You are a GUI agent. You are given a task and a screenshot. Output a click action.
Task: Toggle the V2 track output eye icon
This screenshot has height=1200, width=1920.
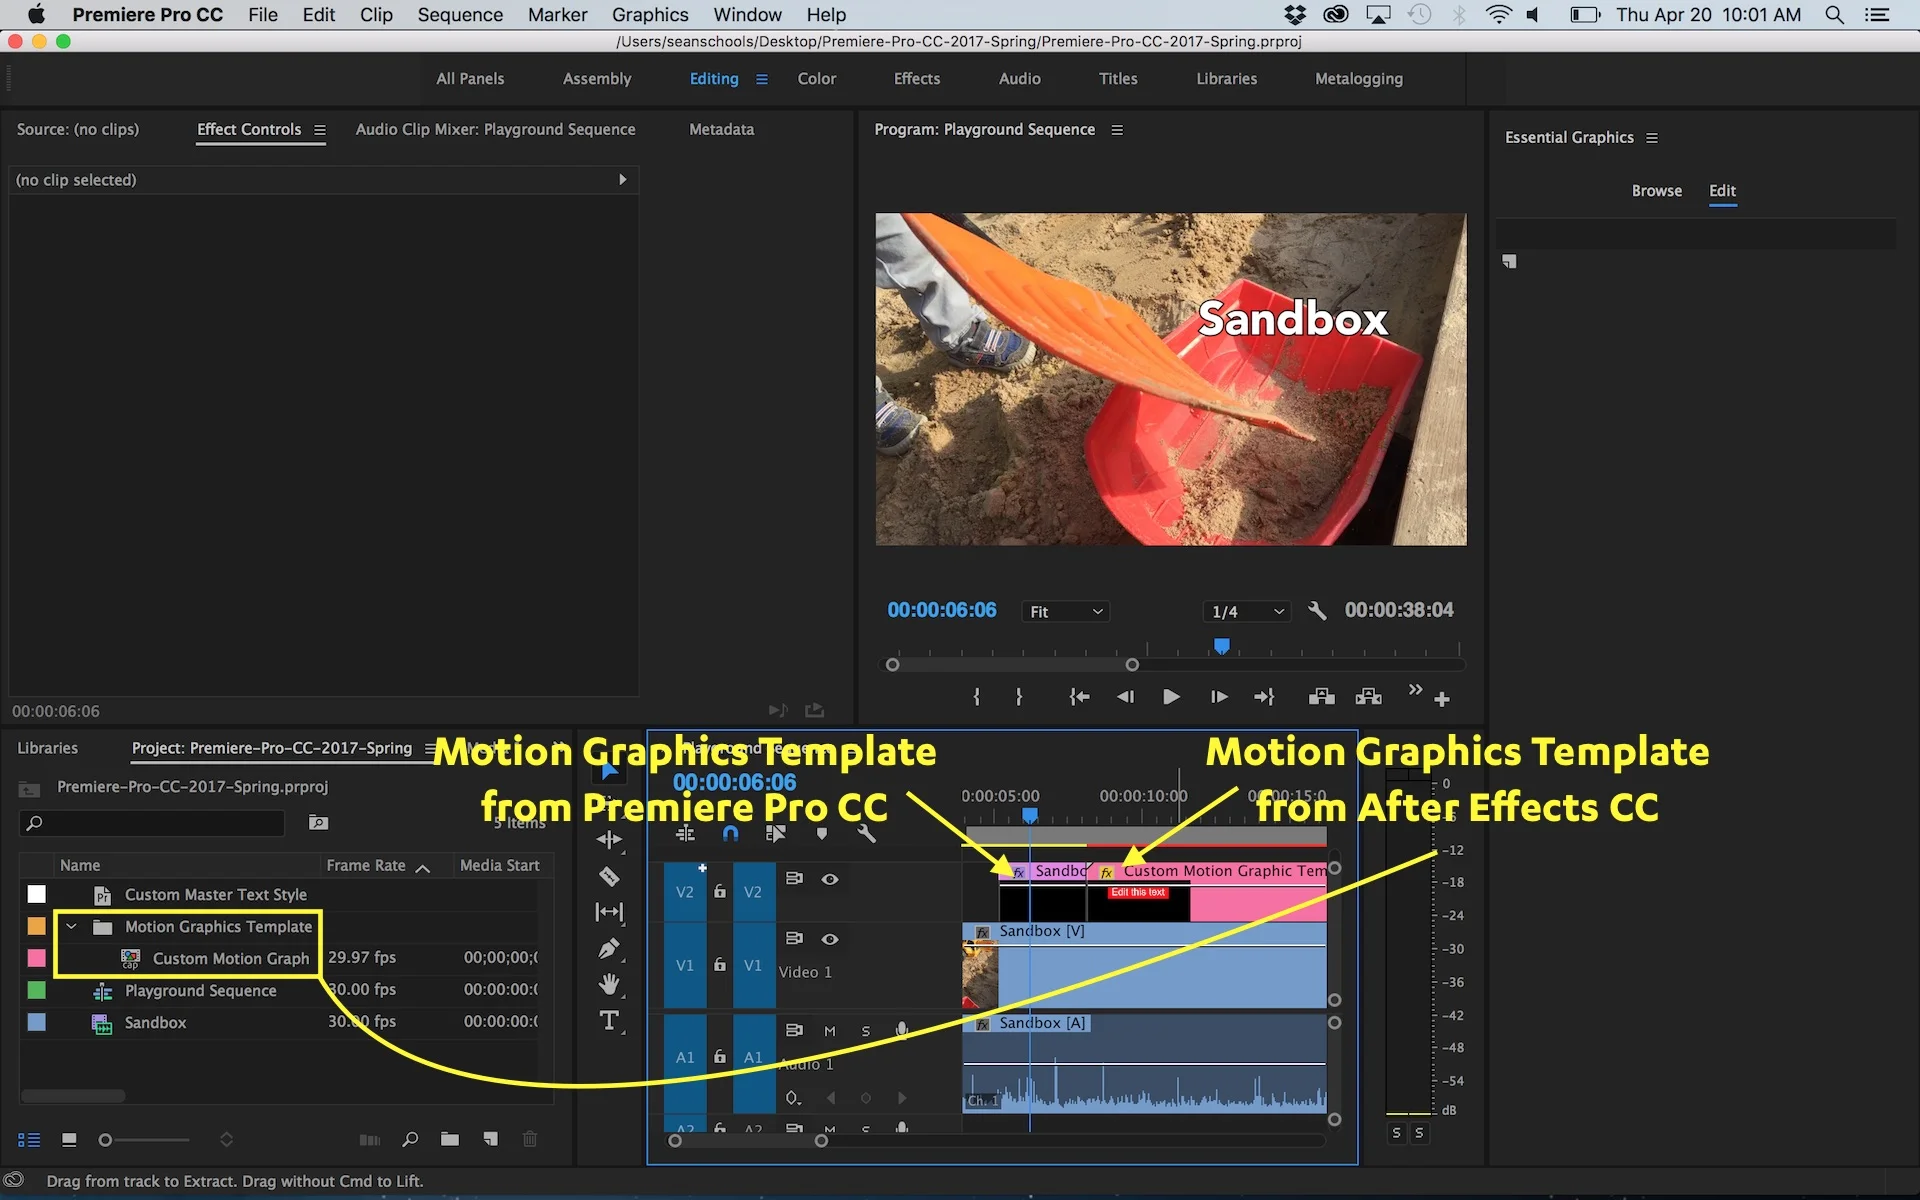830,879
